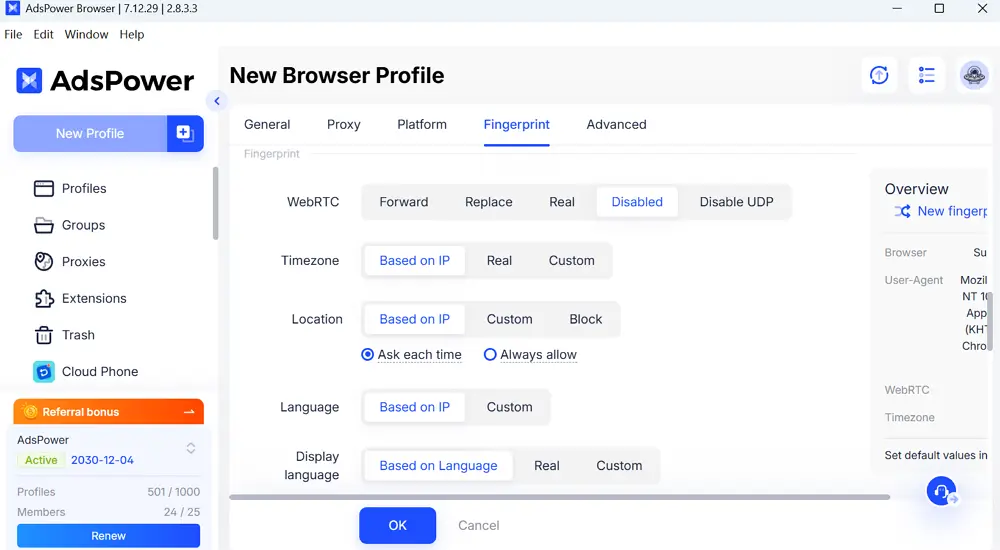The height and width of the screenshot is (550, 1000).
Task: Click the Renew button
Action: 108,536
